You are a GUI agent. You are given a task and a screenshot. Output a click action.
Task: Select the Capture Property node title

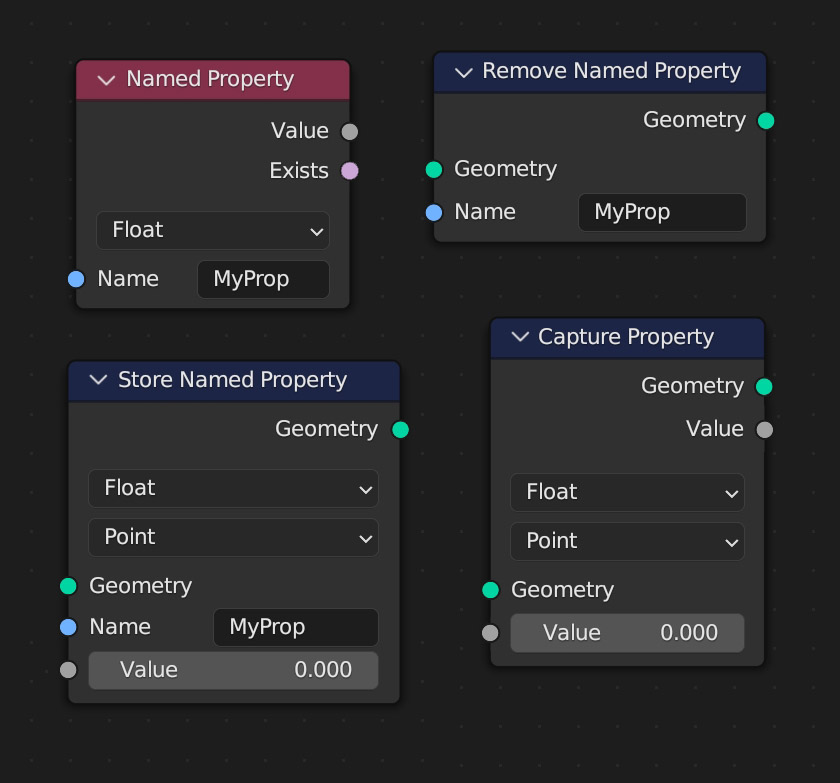click(x=626, y=337)
